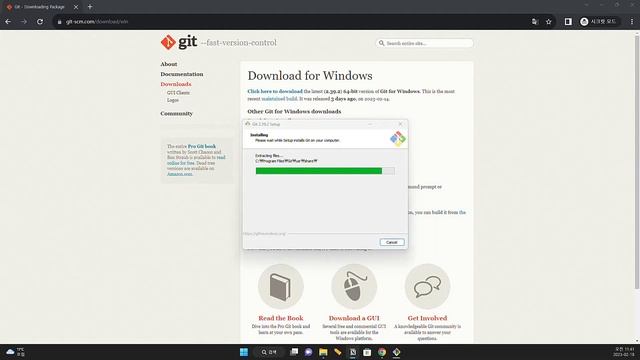Open the Windows Start menu
This screenshot has height=360, width=640.
click(244, 352)
